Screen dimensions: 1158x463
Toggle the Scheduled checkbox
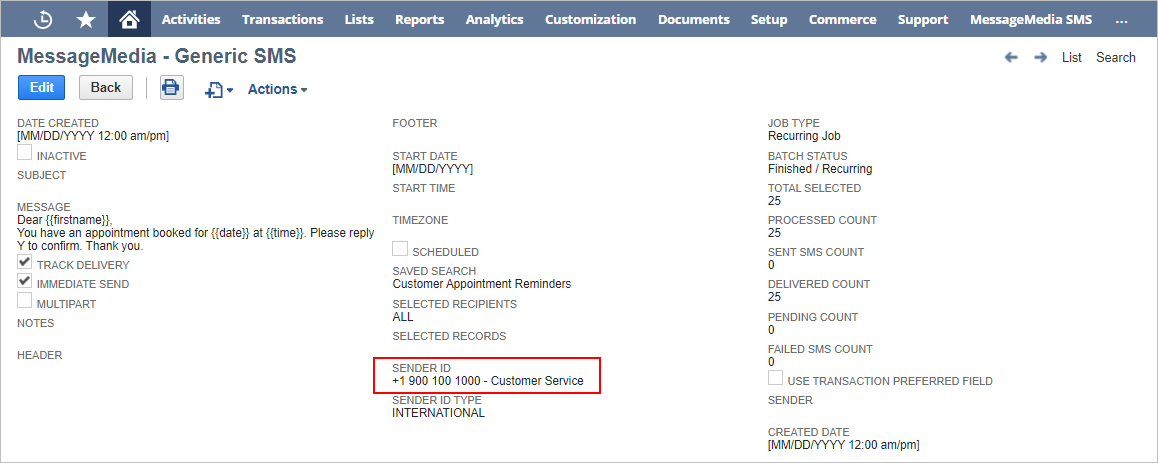(x=400, y=249)
